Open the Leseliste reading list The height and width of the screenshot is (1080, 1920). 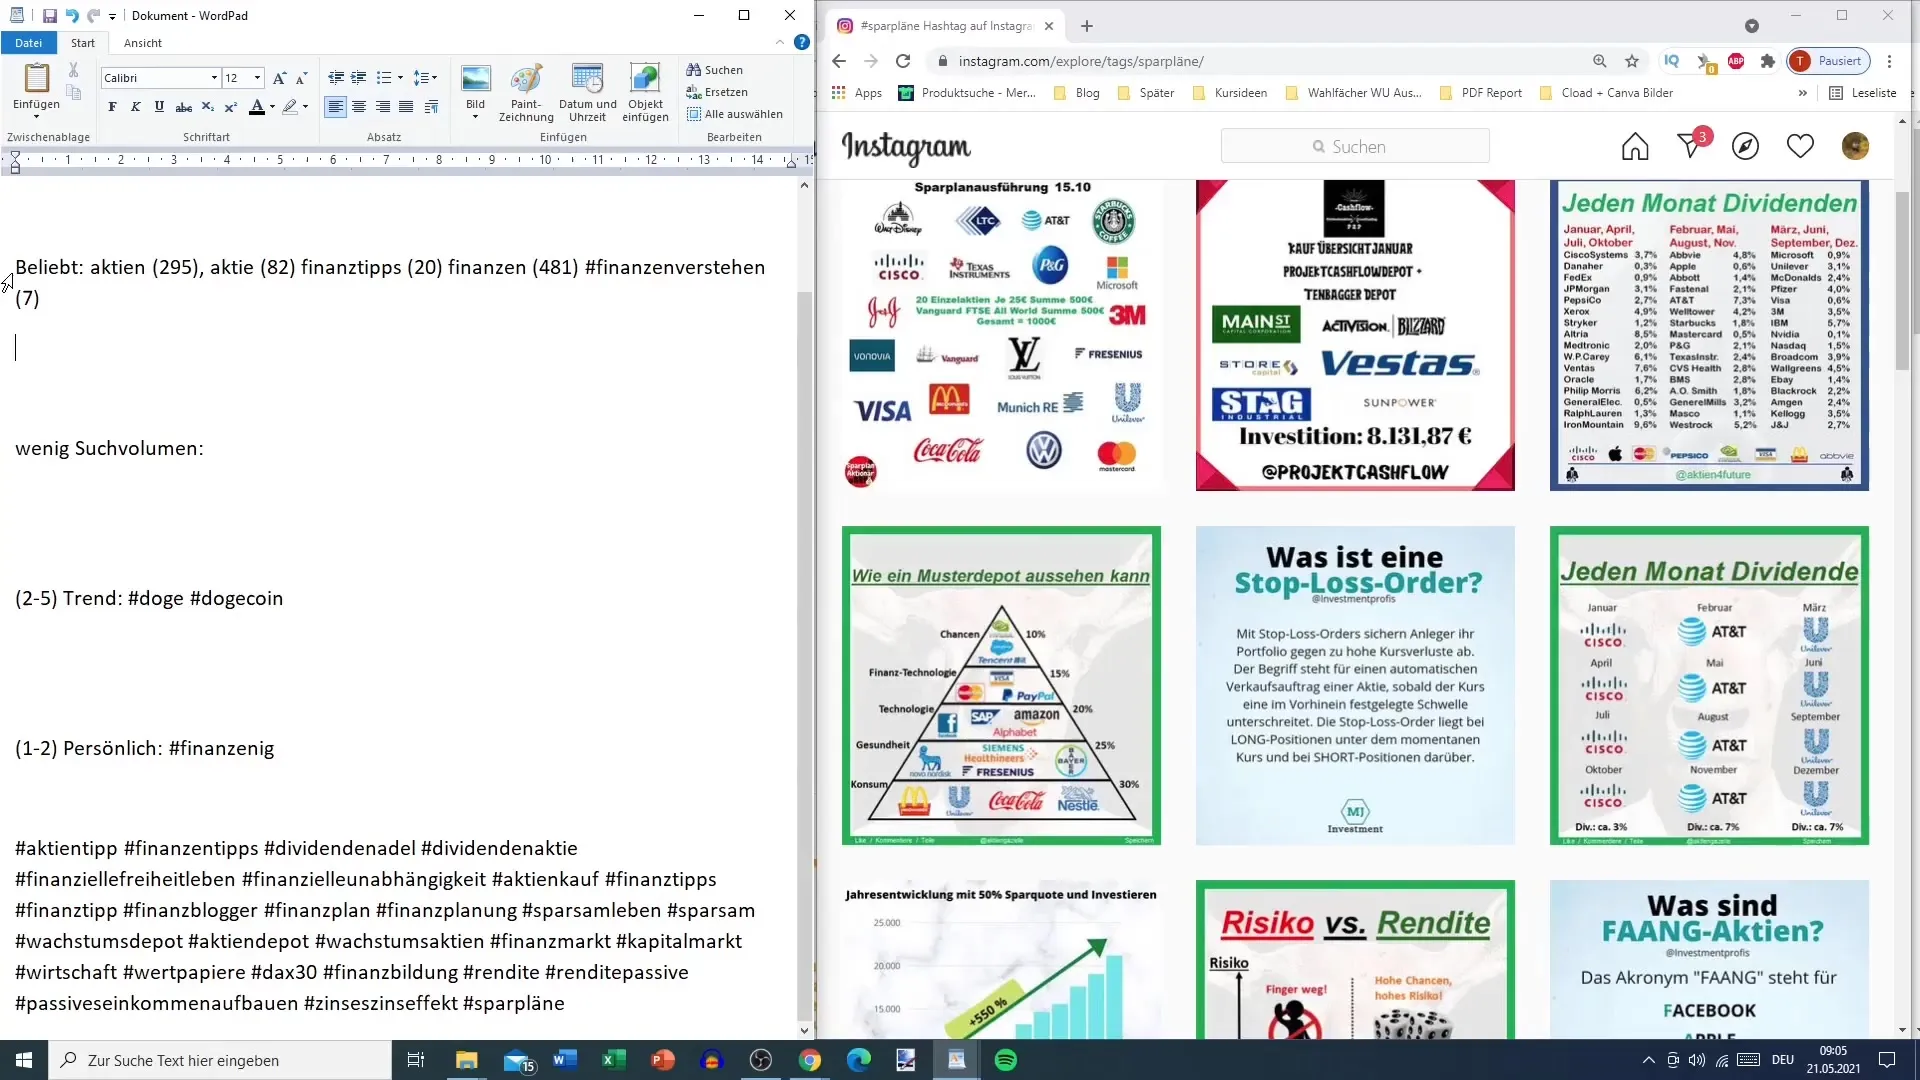tap(1863, 93)
